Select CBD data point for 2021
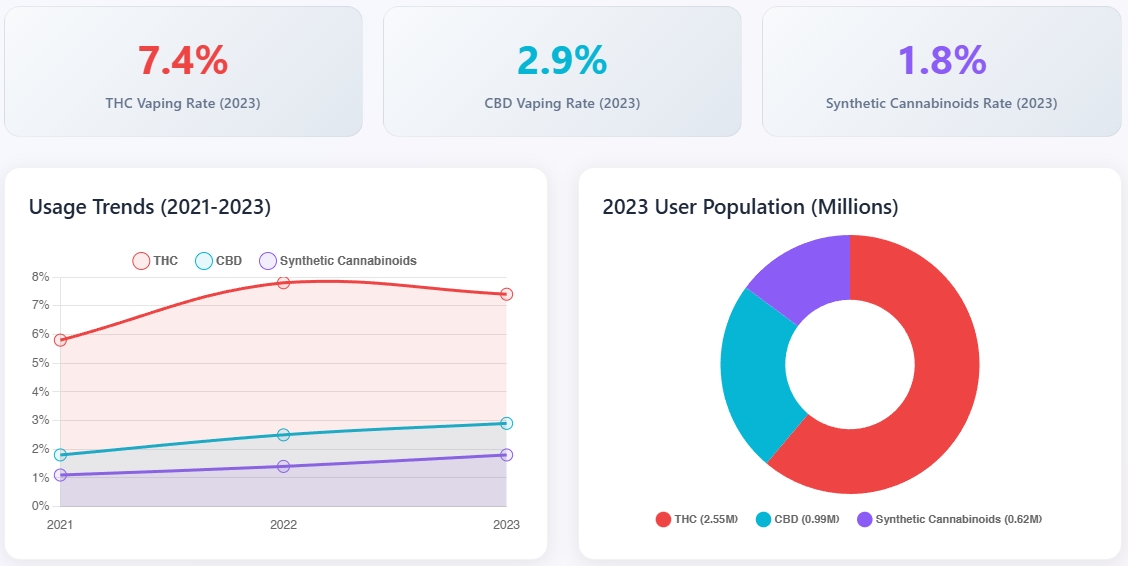This screenshot has width=1128, height=566. 60,455
